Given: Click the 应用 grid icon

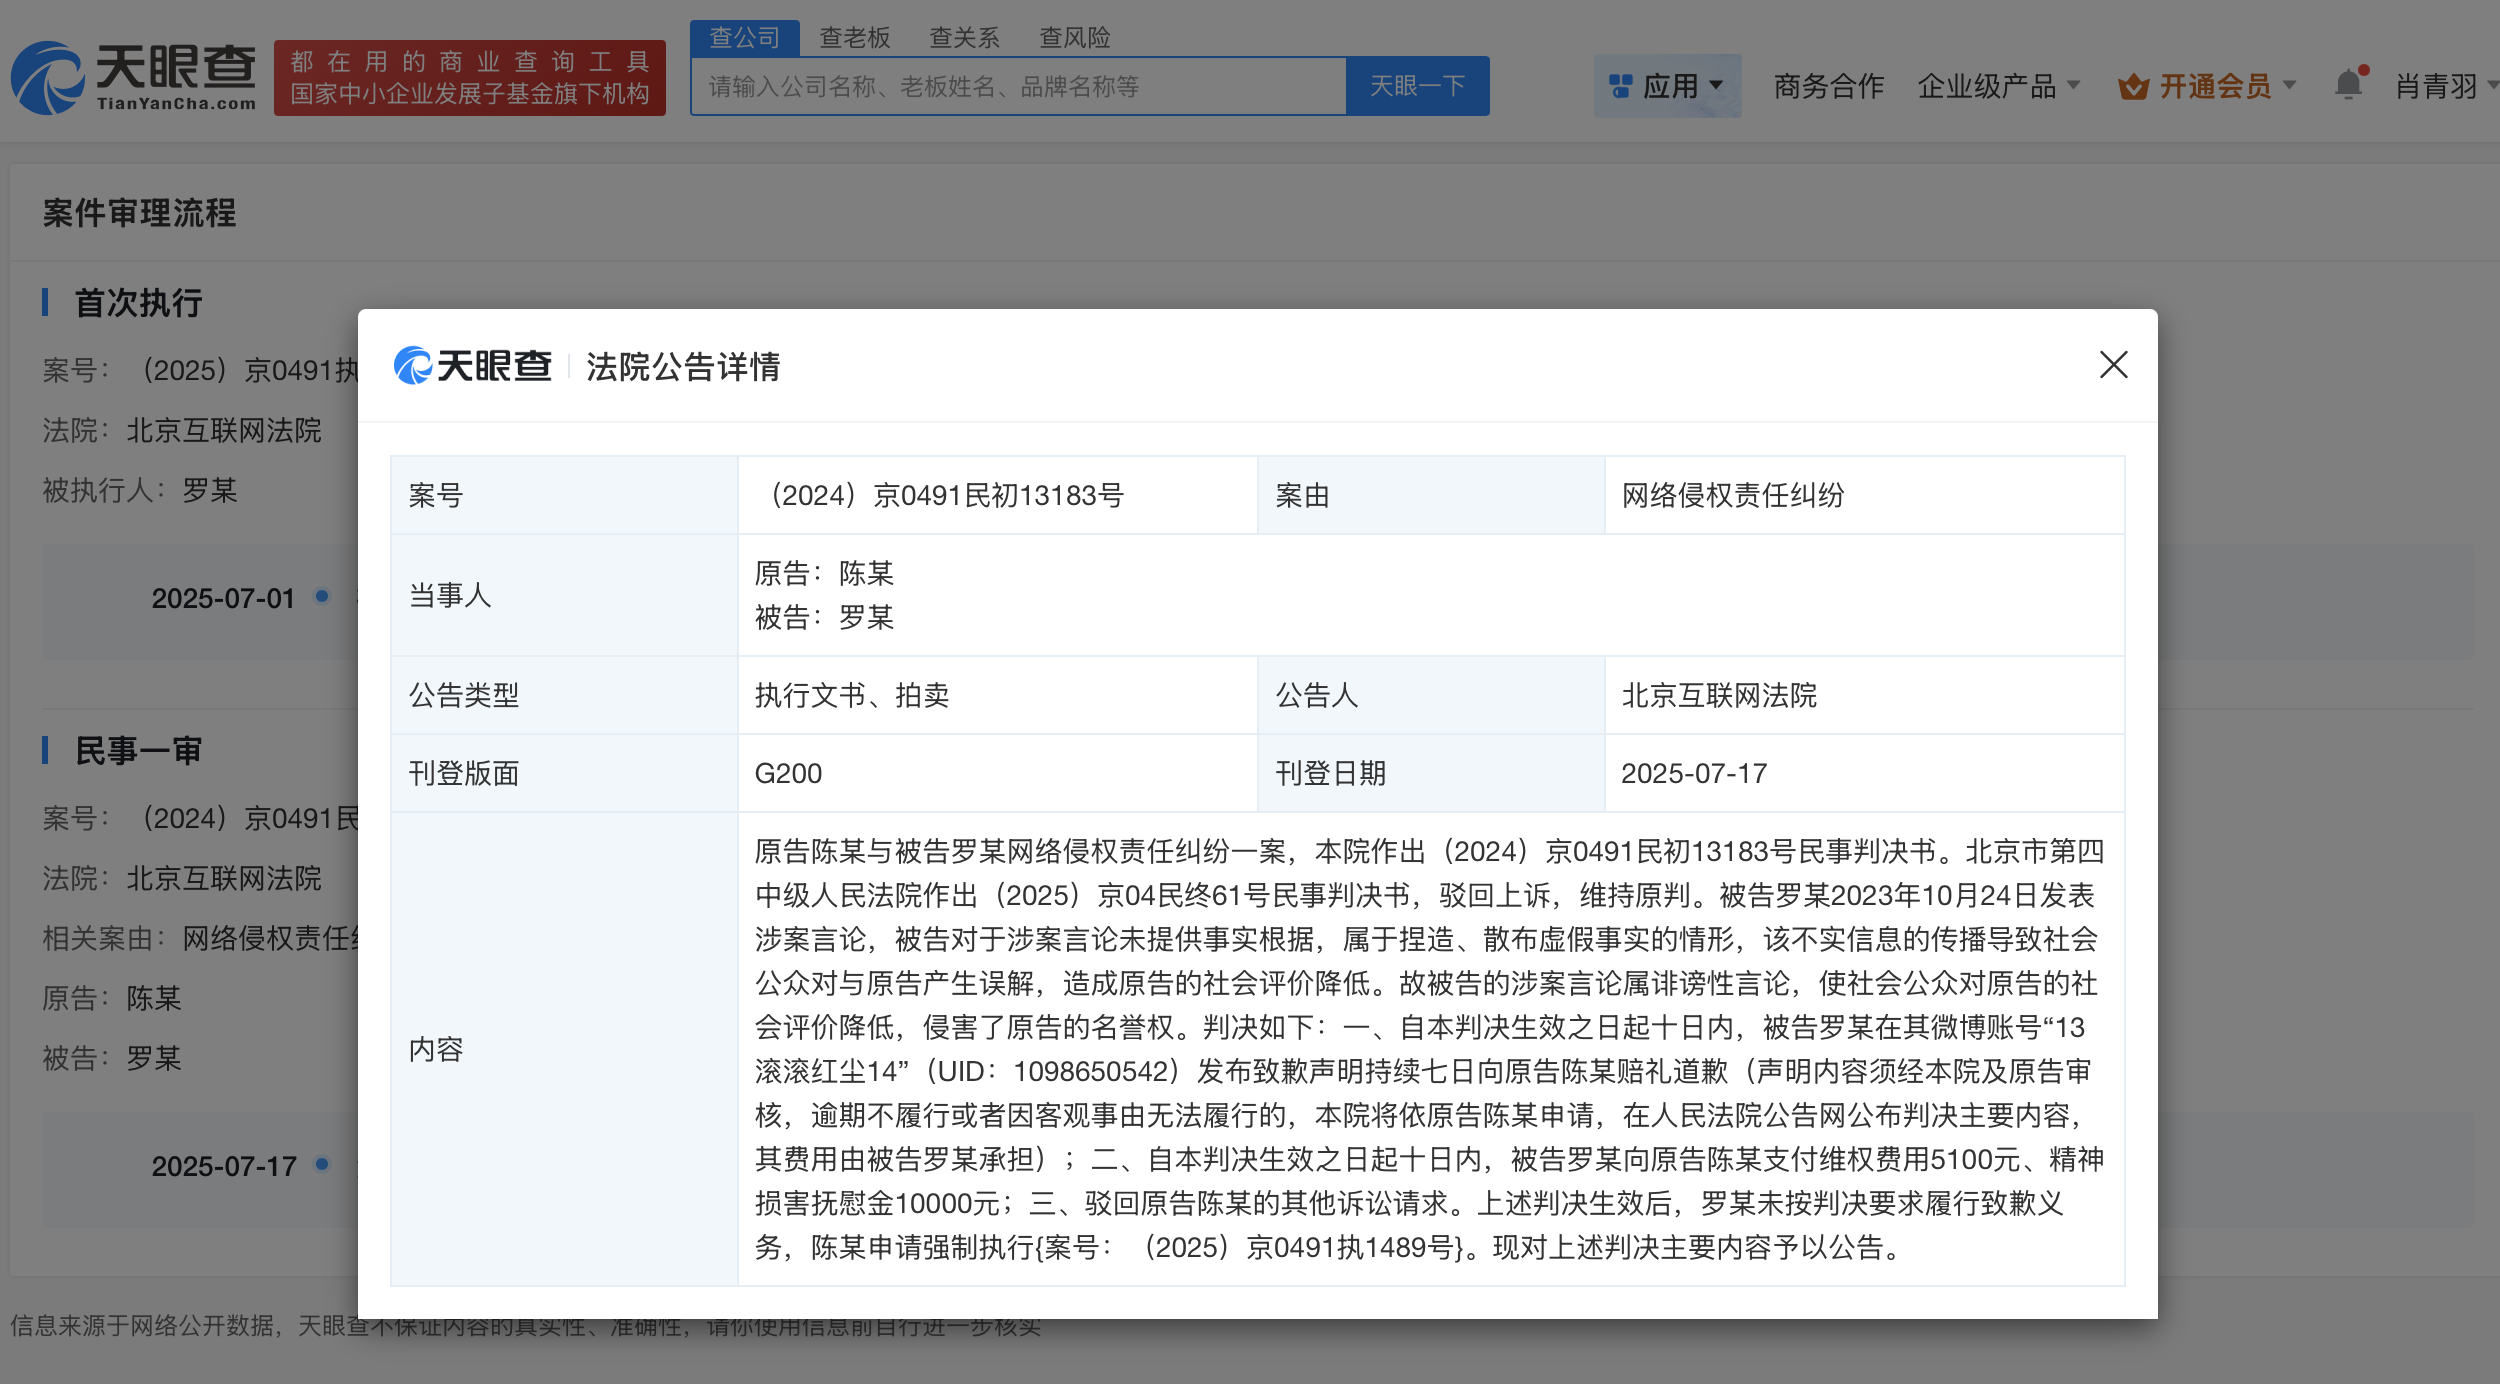Looking at the screenshot, I should [x=1621, y=86].
